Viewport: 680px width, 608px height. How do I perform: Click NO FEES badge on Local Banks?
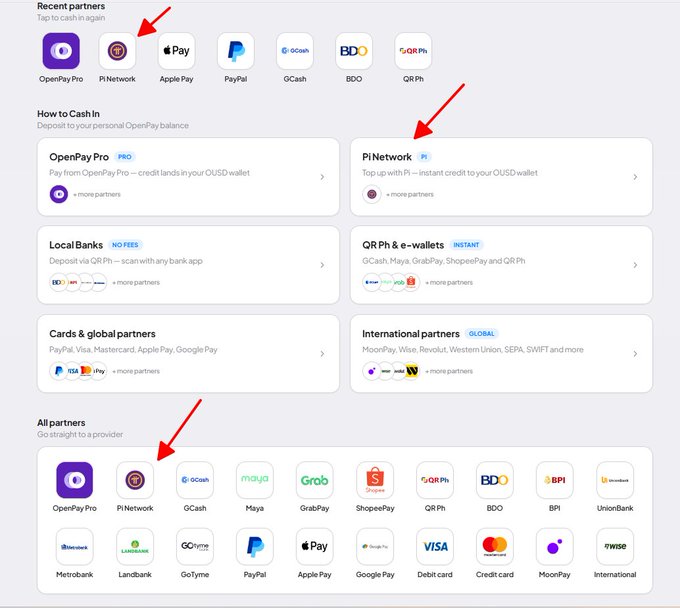tap(125, 245)
